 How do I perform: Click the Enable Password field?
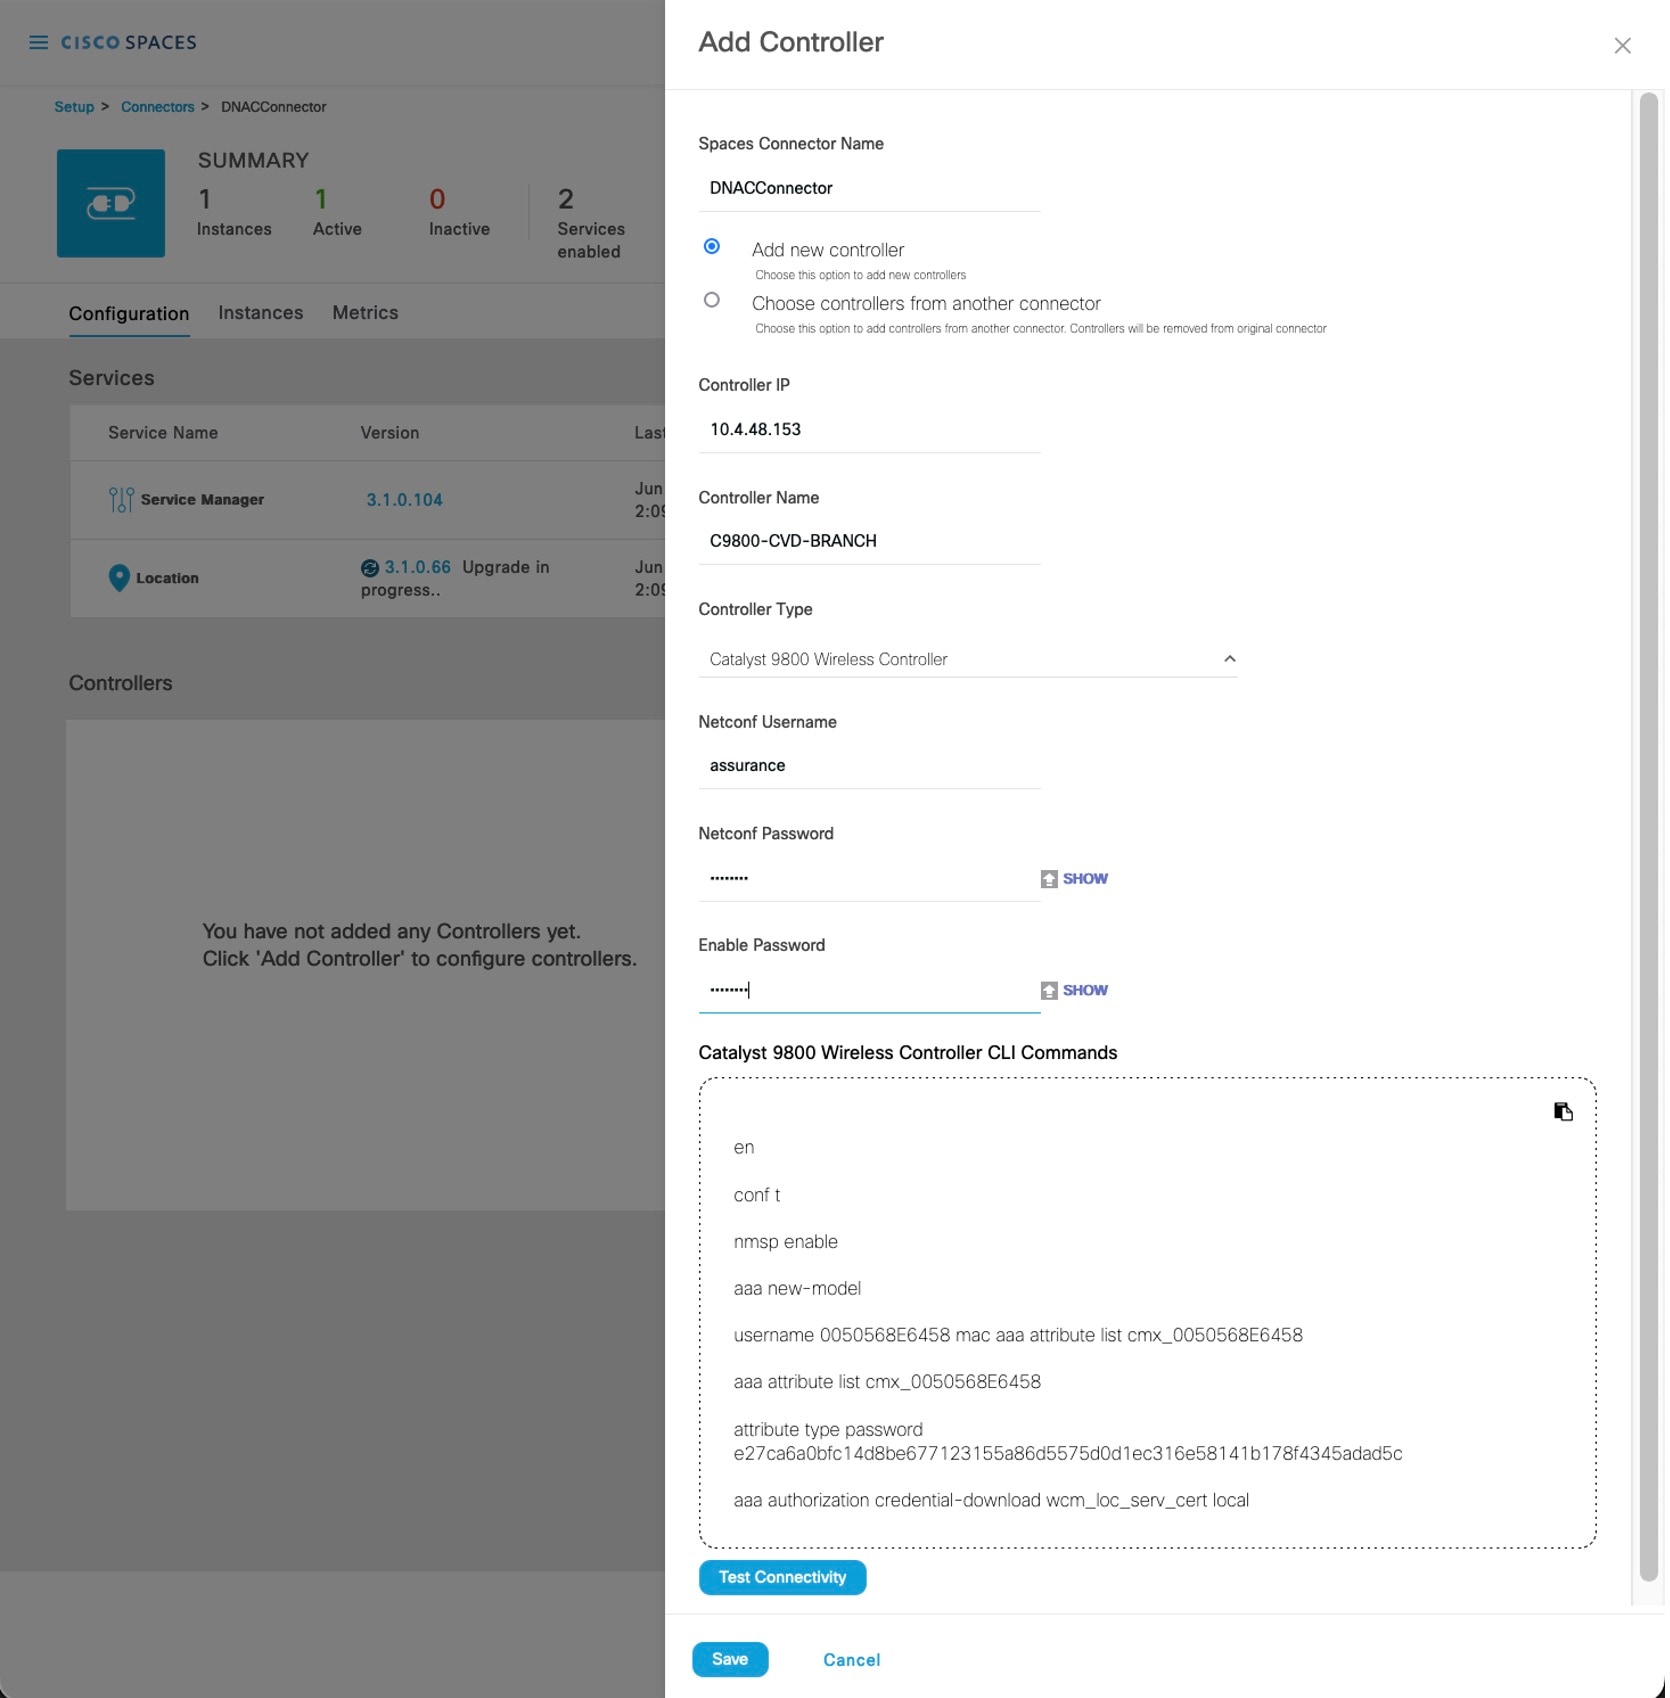point(868,991)
